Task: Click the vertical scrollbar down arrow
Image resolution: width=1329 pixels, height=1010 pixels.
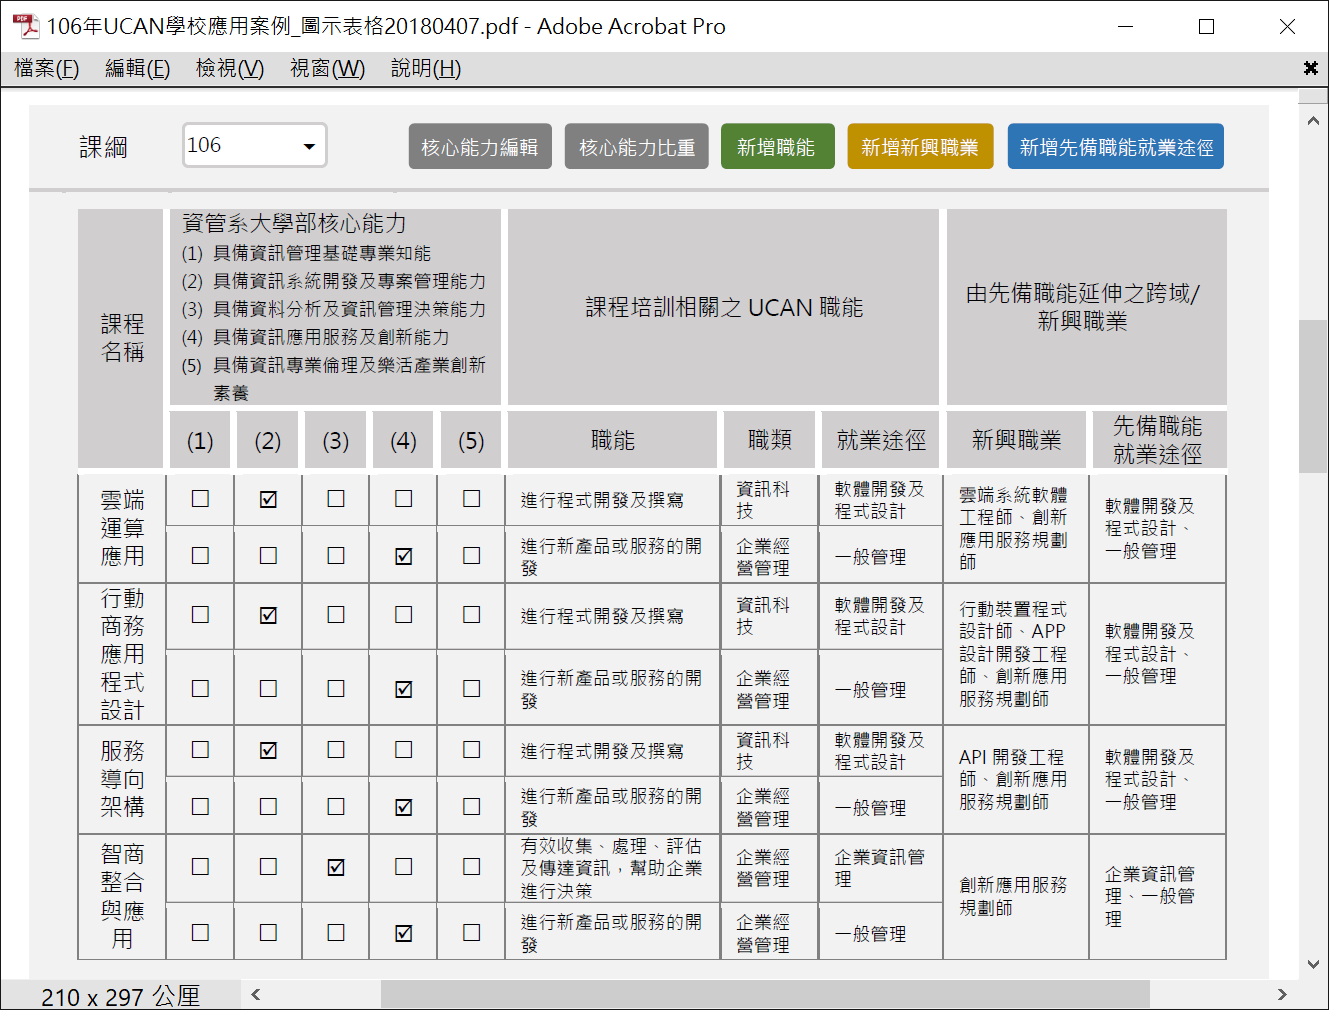Action: [x=1313, y=964]
